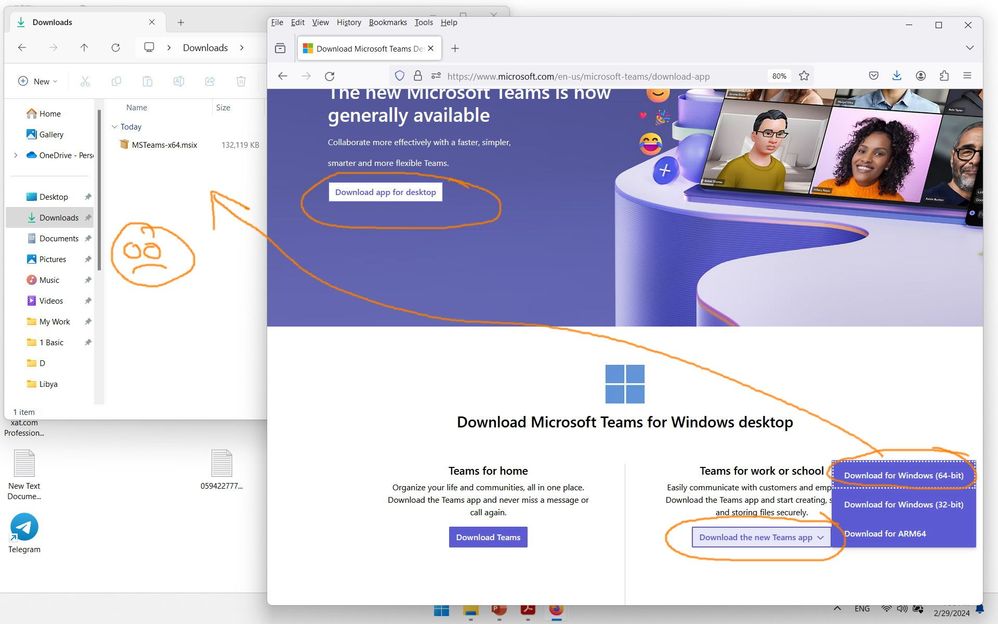Open Home in Explorer navigation pane
The image size is (998, 624).
coord(50,114)
